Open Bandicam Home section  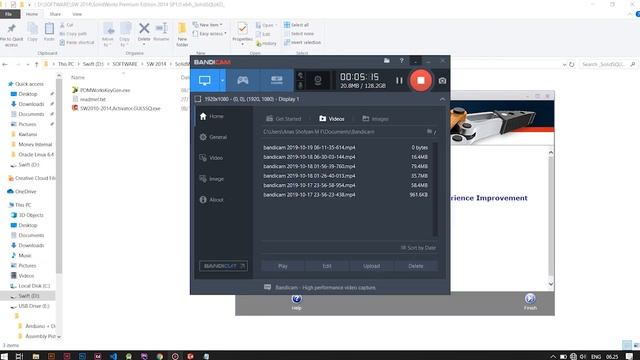(211, 116)
